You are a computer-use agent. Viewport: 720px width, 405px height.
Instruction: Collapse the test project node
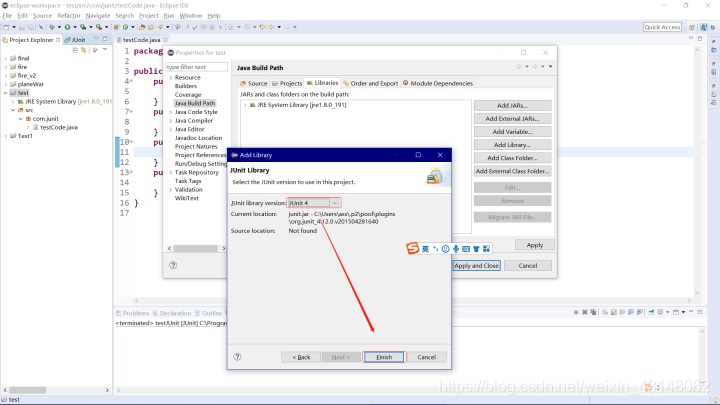tap(6, 93)
